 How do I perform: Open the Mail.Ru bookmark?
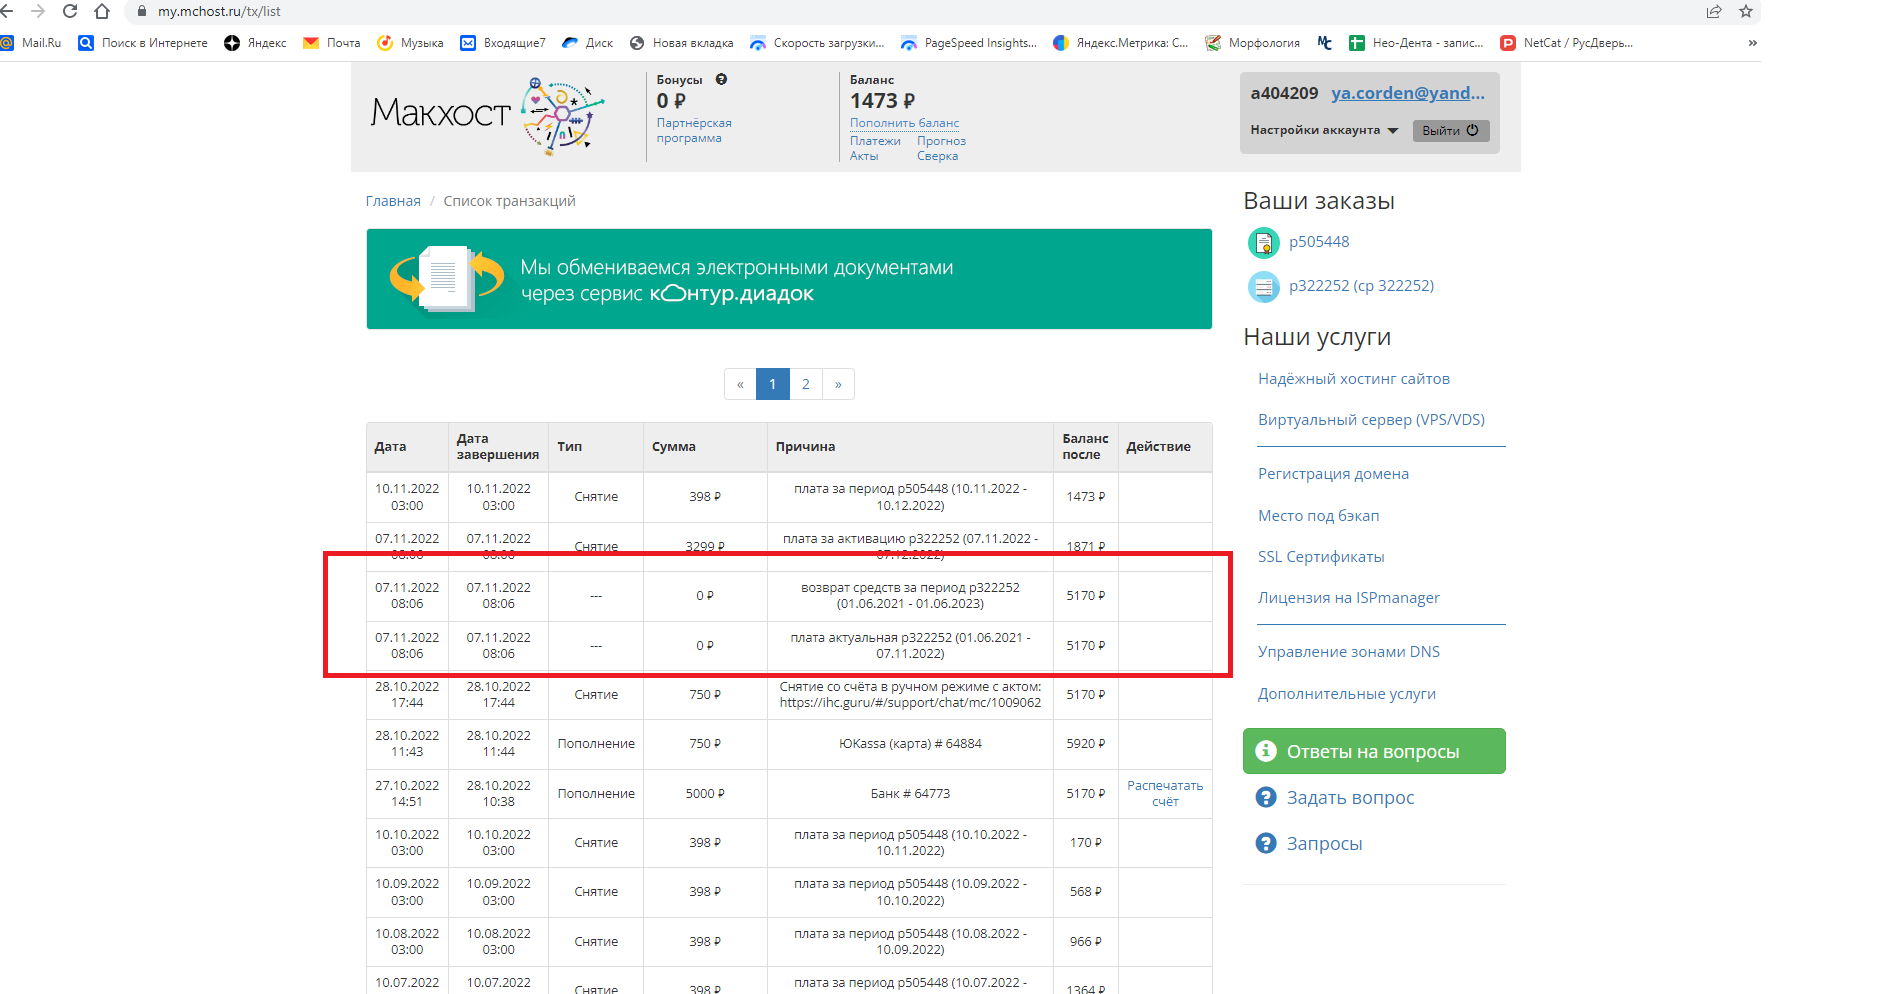coord(31,43)
